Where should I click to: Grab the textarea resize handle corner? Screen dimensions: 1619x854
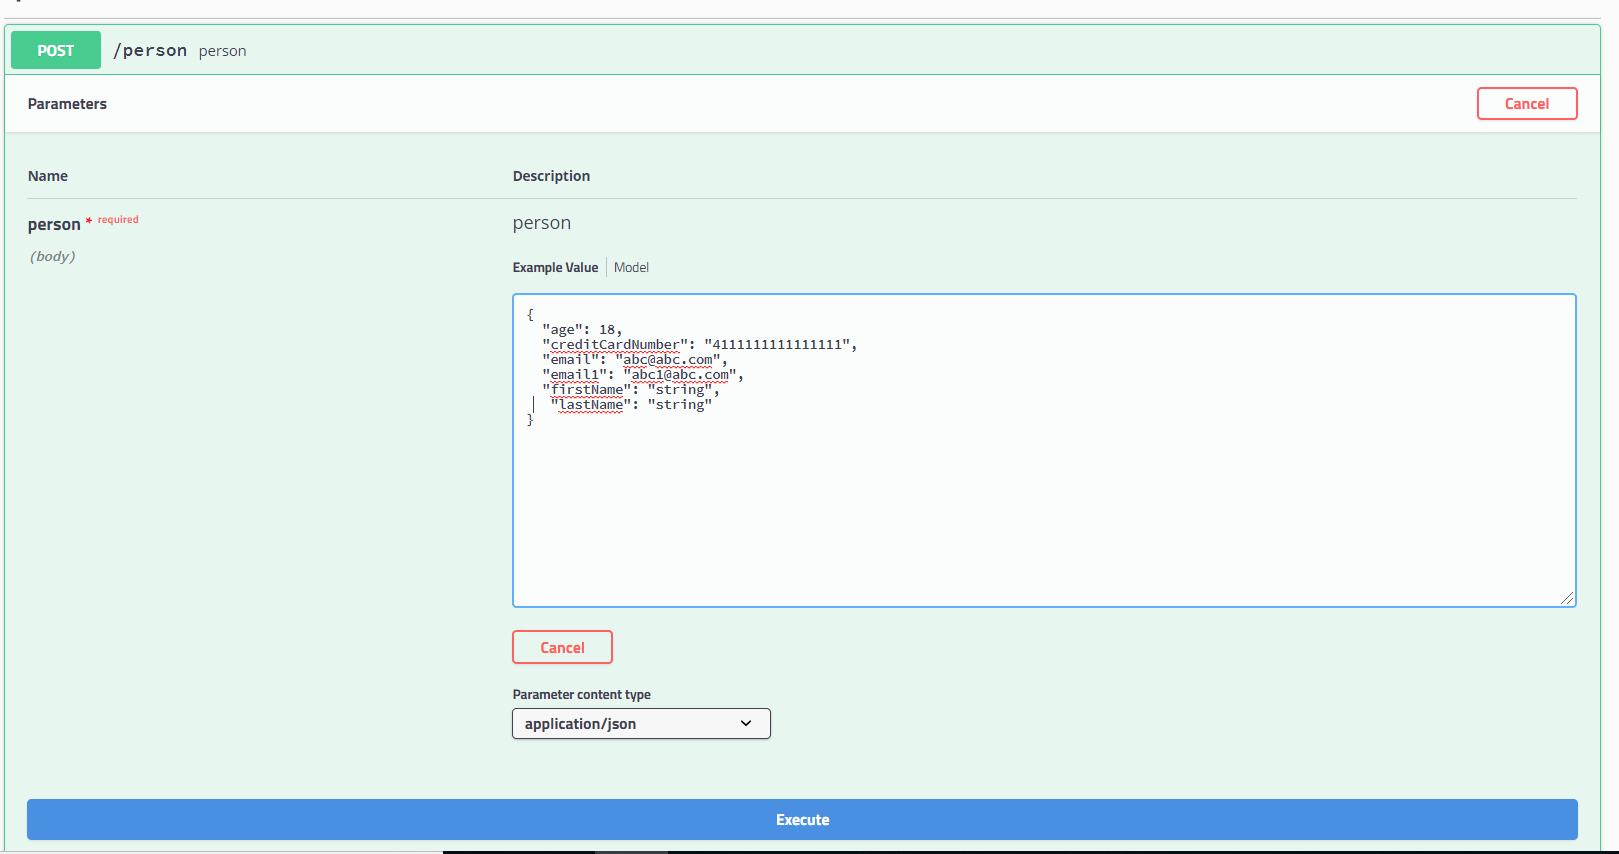click(x=1566, y=597)
